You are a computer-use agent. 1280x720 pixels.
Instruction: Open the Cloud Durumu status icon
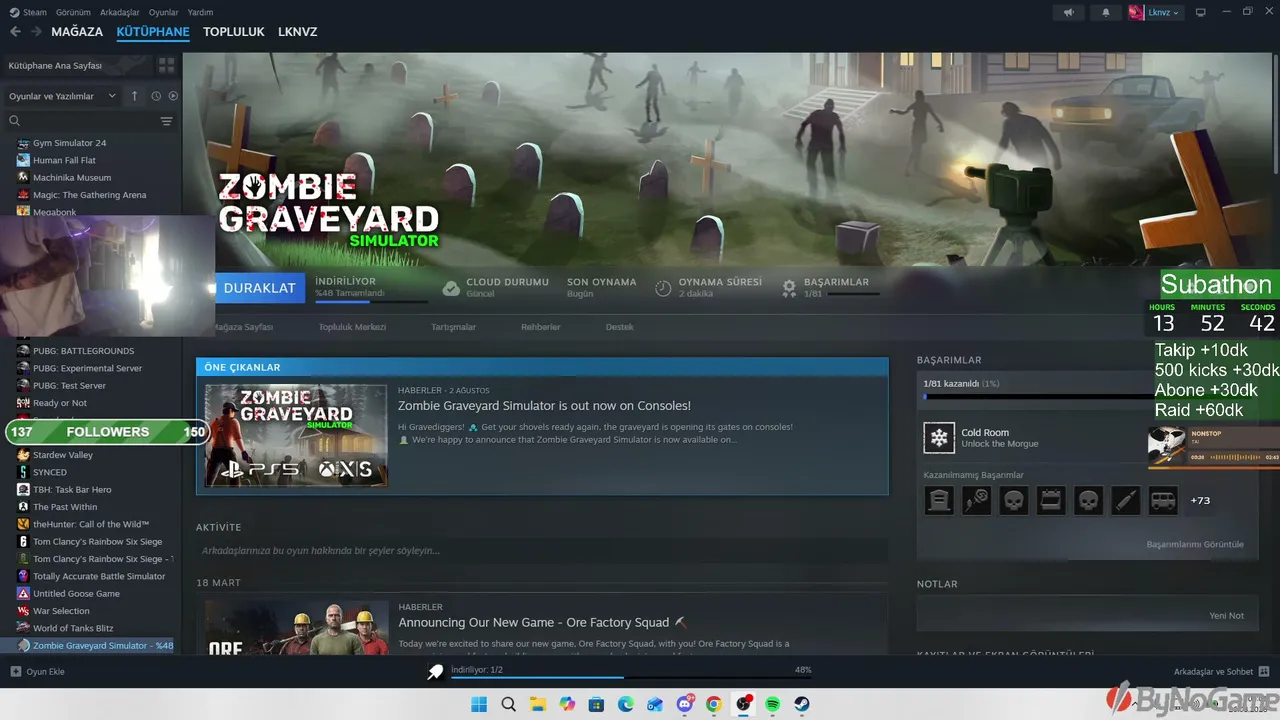[451, 288]
